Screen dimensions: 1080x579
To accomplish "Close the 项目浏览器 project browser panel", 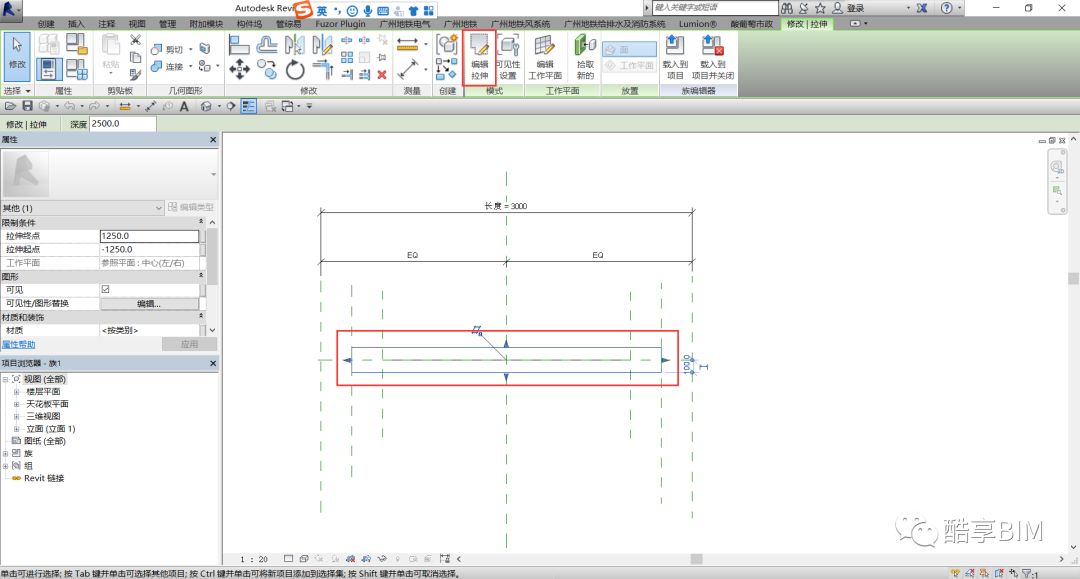I will click(x=213, y=363).
